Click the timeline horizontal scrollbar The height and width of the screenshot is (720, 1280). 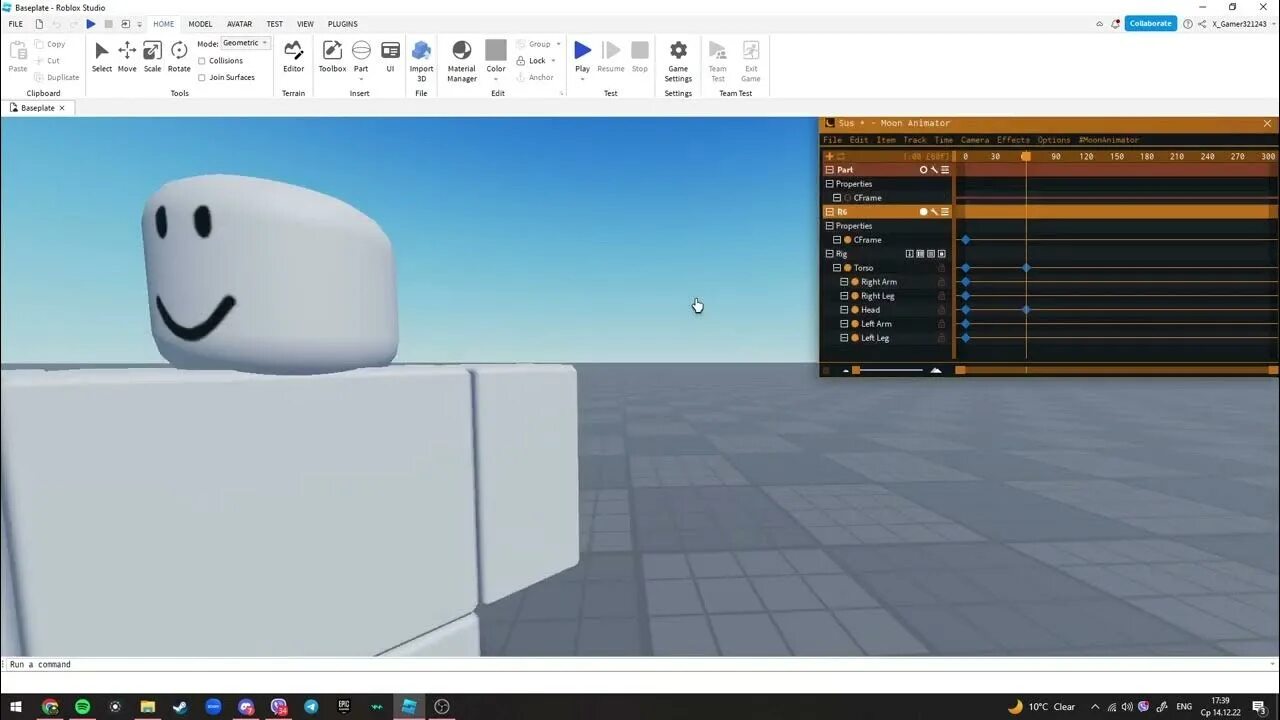click(x=1116, y=370)
